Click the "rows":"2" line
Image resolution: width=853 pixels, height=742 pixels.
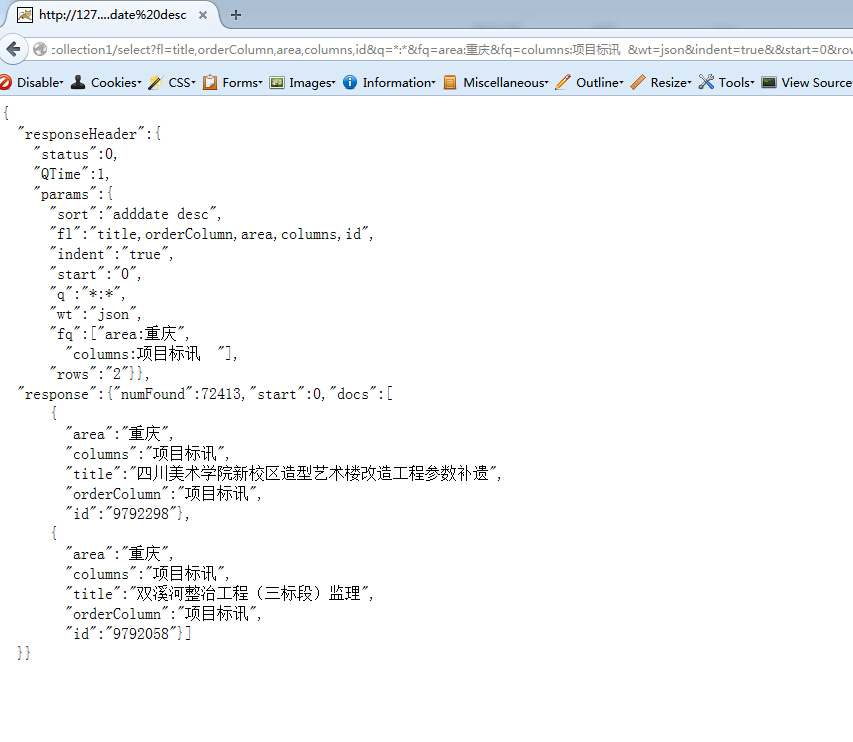(x=99, y=374)
